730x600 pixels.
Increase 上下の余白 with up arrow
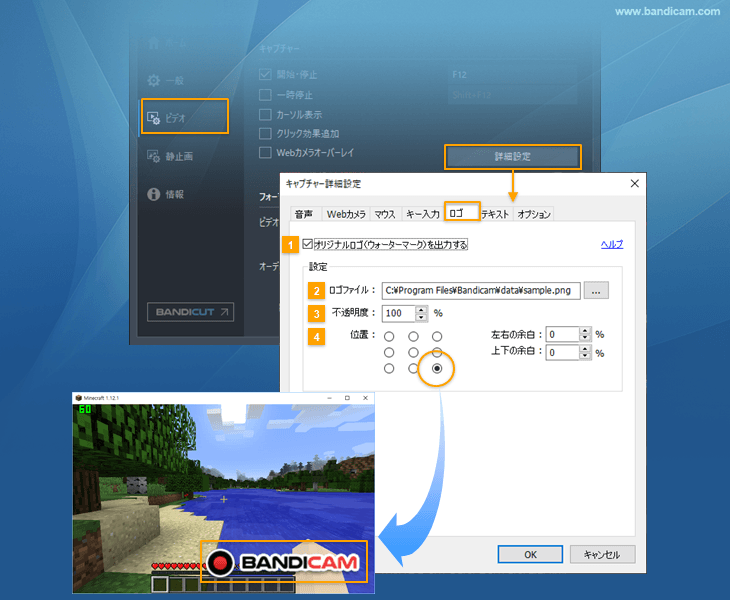click(585, 349)
